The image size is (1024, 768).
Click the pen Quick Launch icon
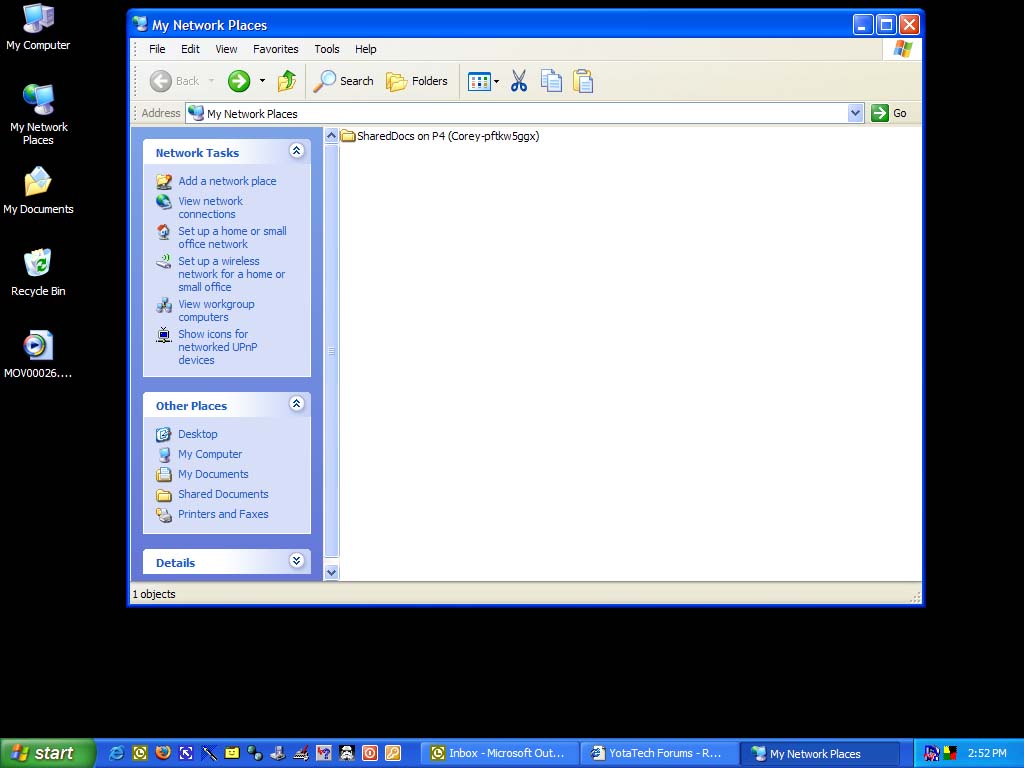pos(208,753)
